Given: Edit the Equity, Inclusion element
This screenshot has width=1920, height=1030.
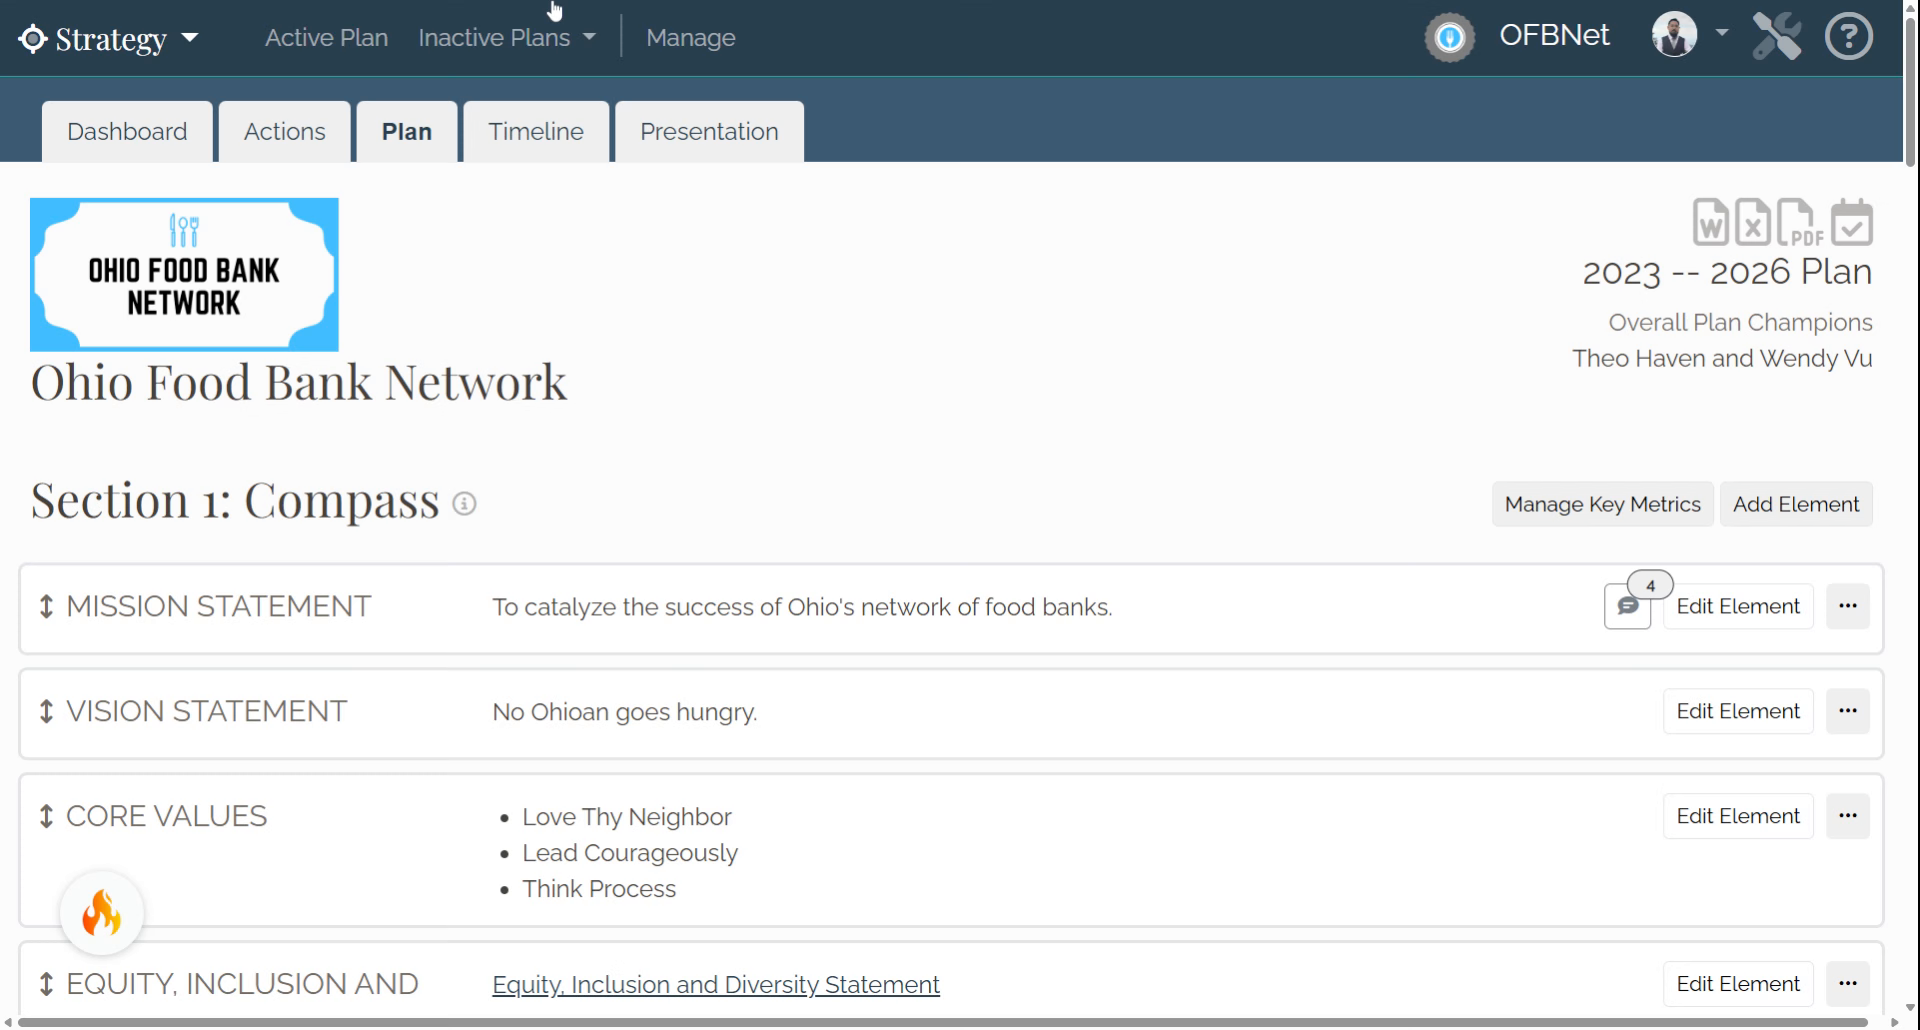Looking at the screenshot, I should pos(1738,984).
